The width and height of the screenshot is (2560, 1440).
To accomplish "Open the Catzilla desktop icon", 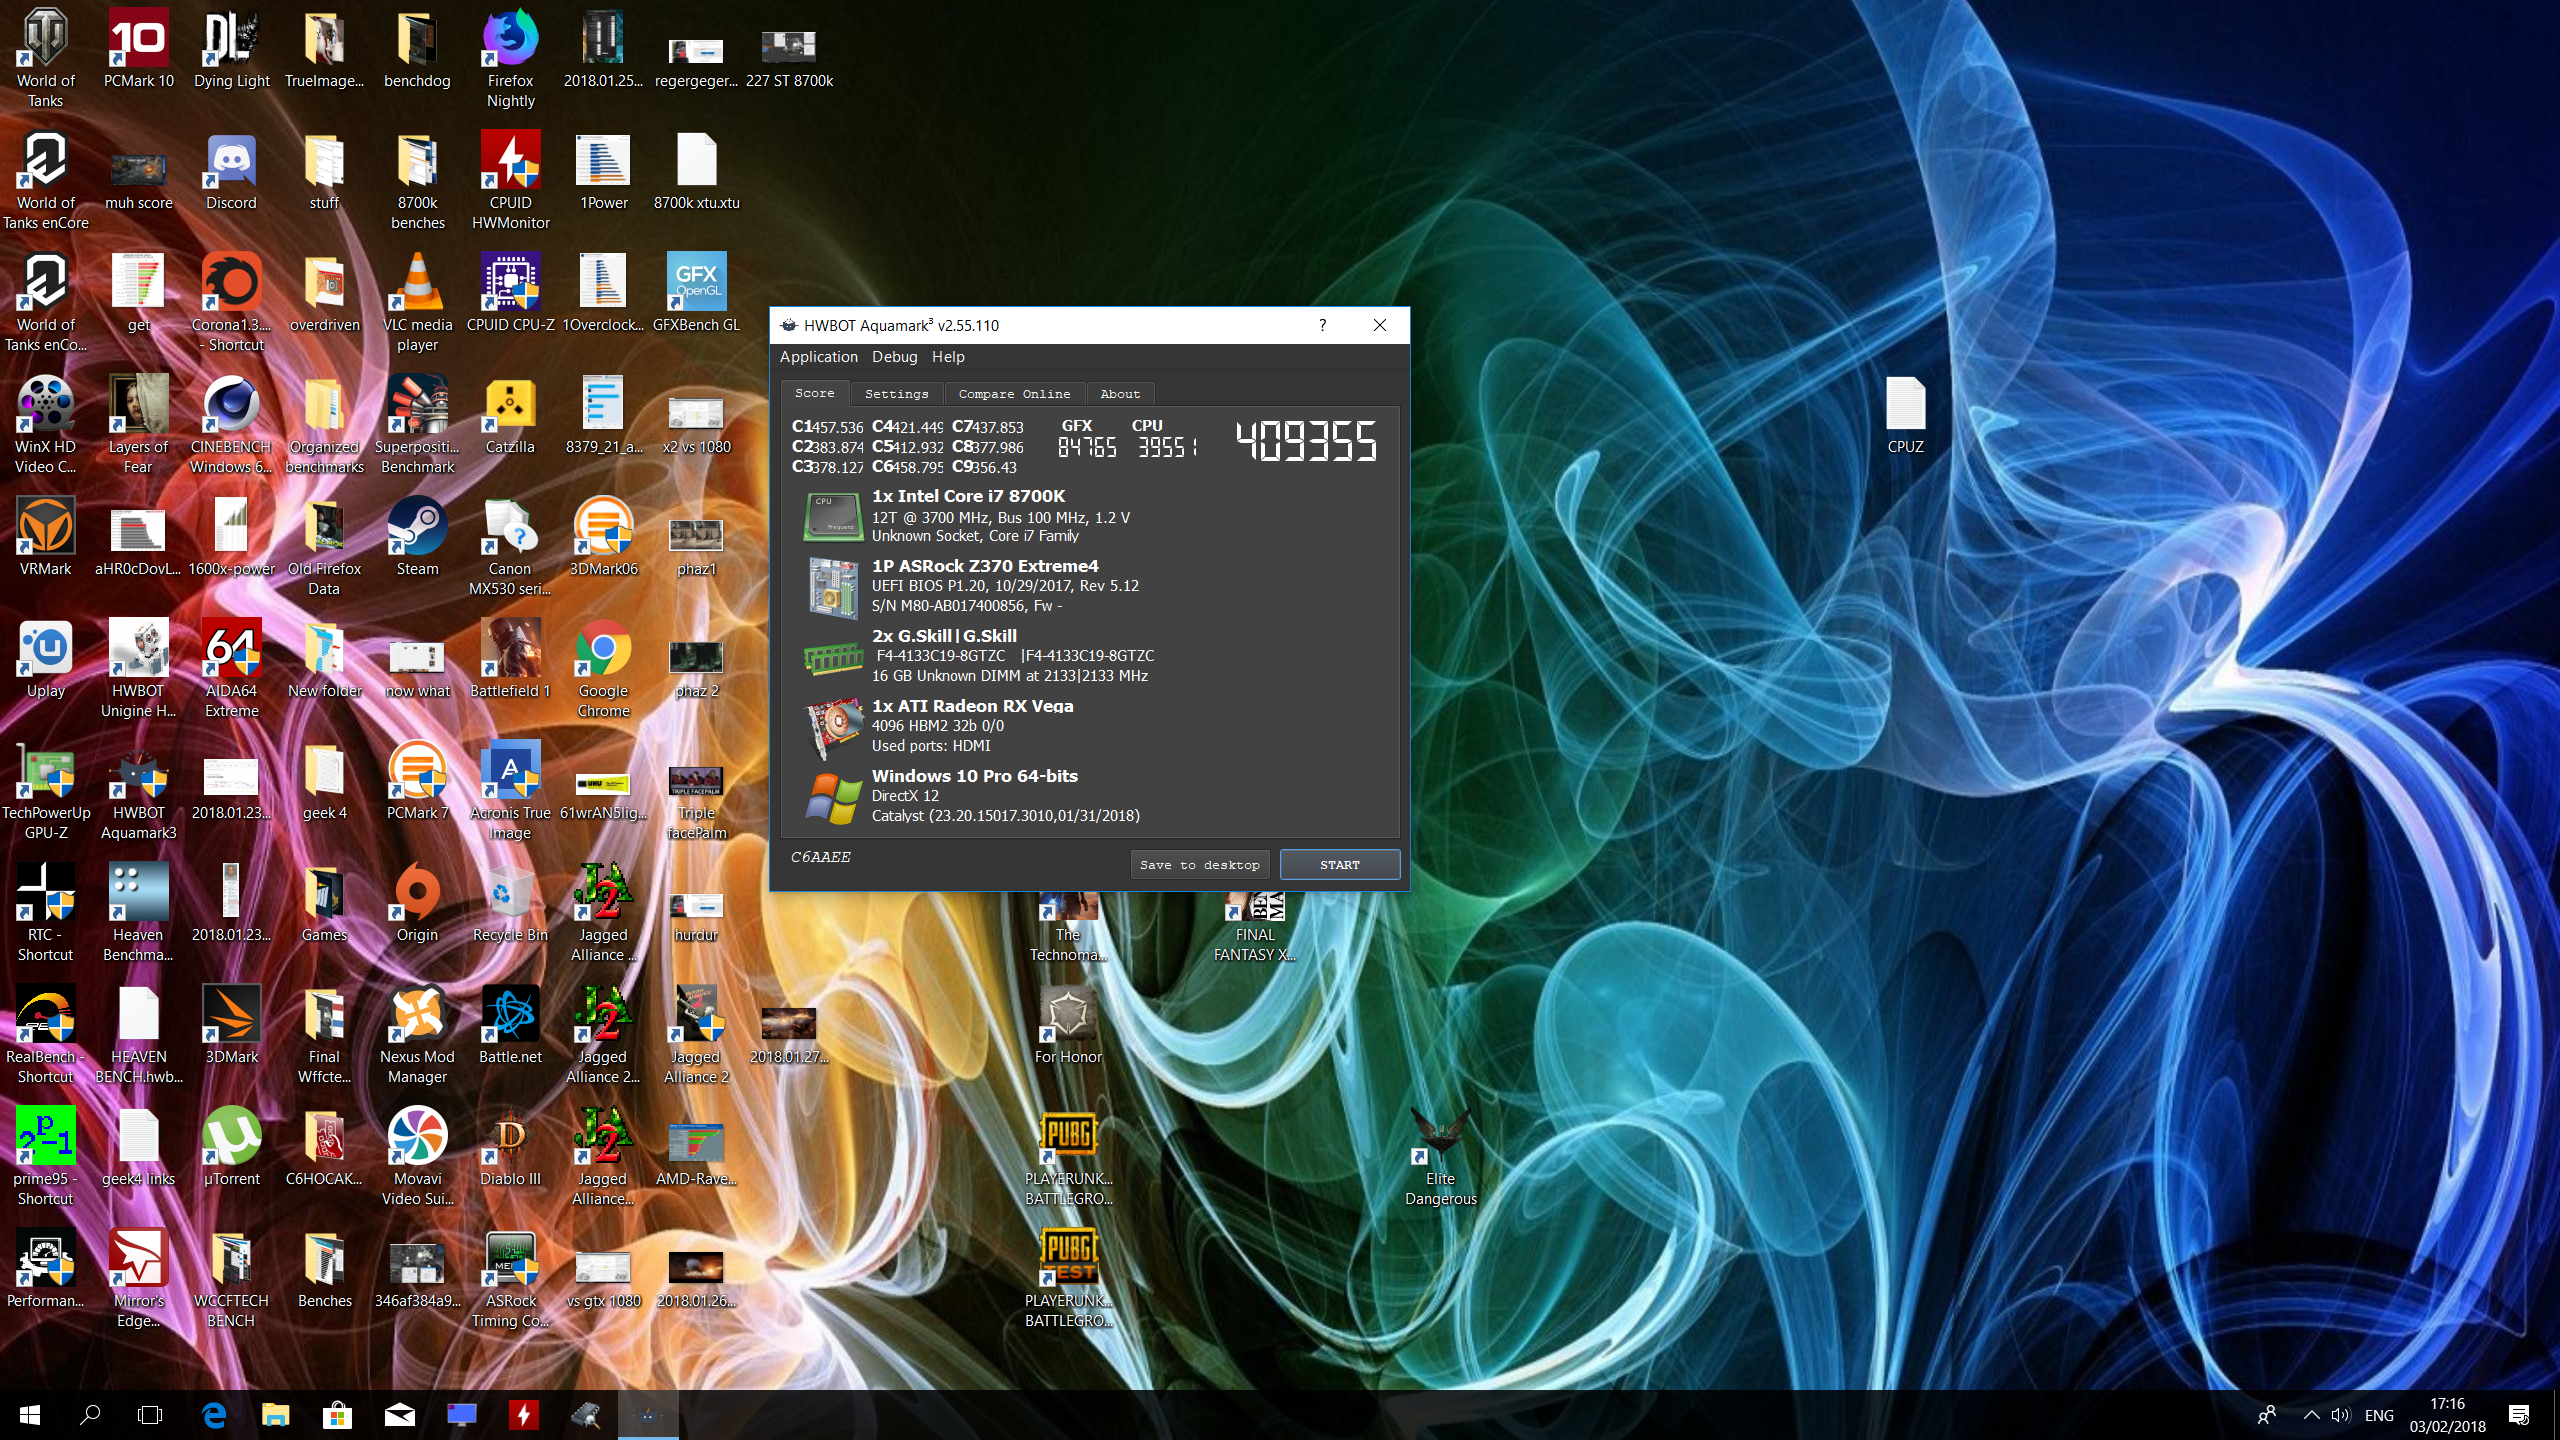I will tap(510, 416).
